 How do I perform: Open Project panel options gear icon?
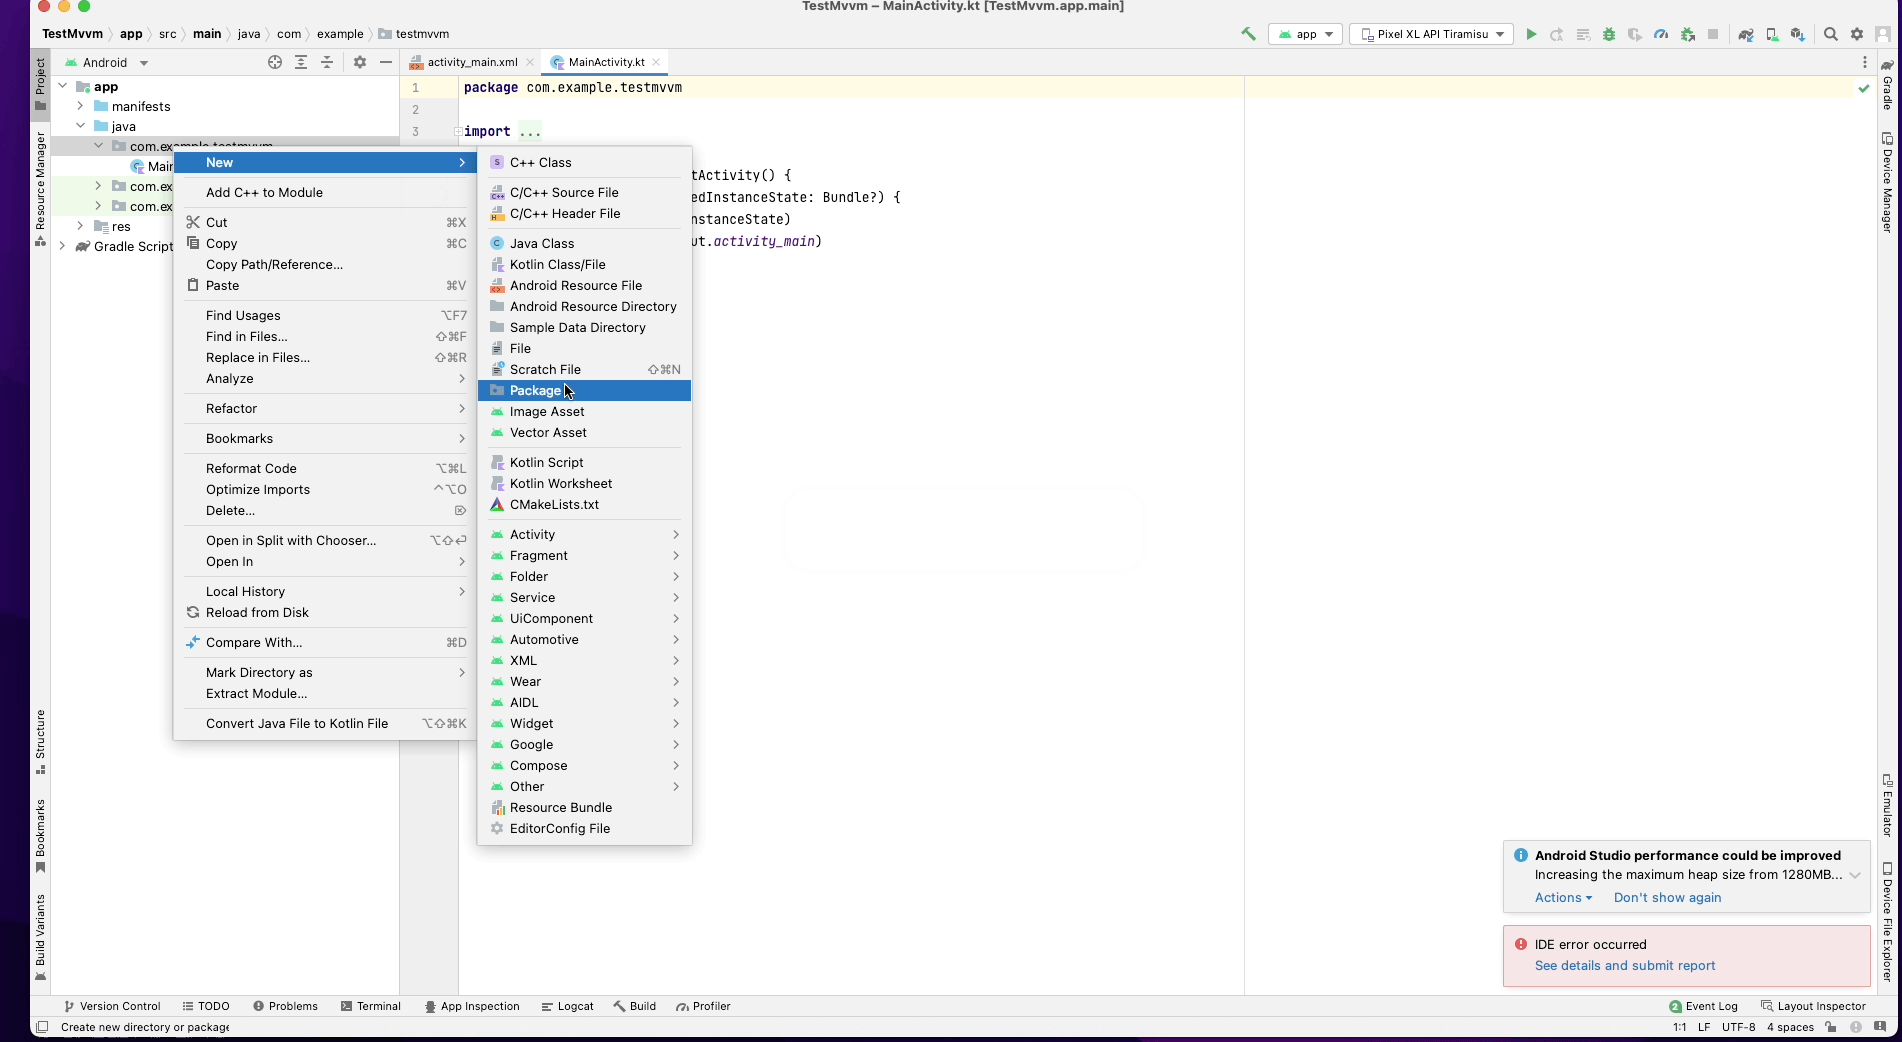360,62
